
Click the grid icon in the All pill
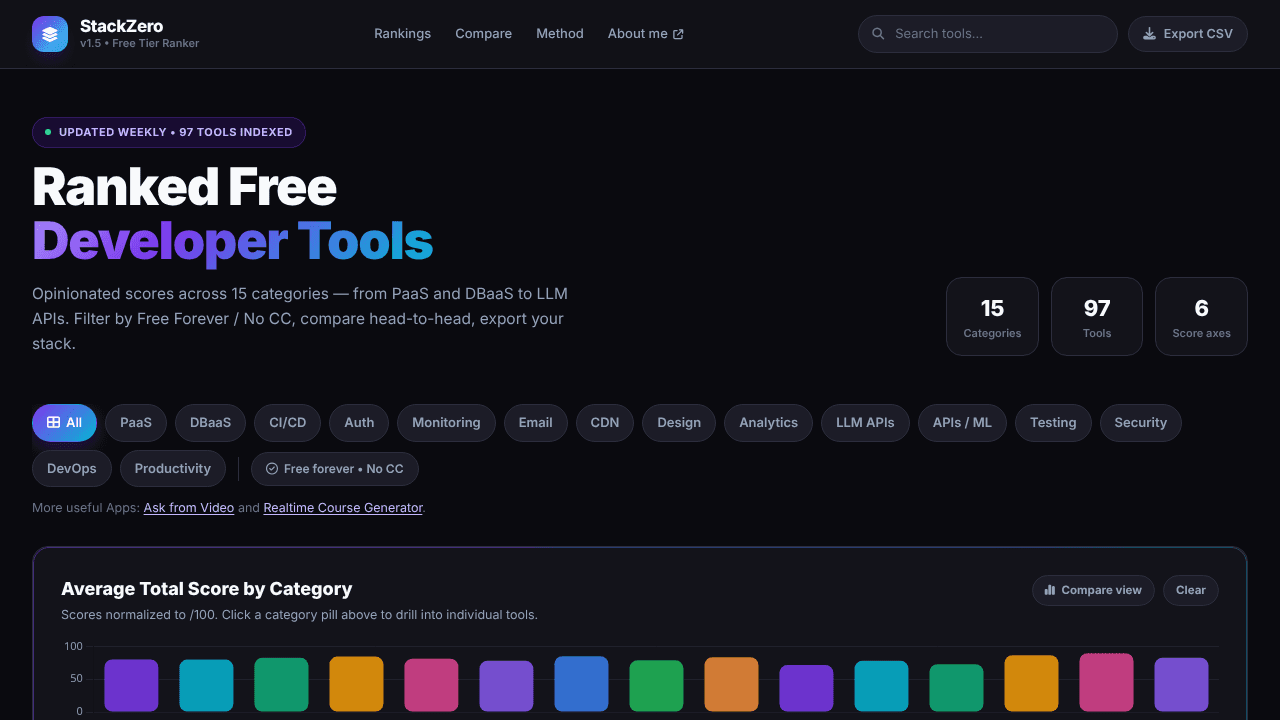[54, 423]
